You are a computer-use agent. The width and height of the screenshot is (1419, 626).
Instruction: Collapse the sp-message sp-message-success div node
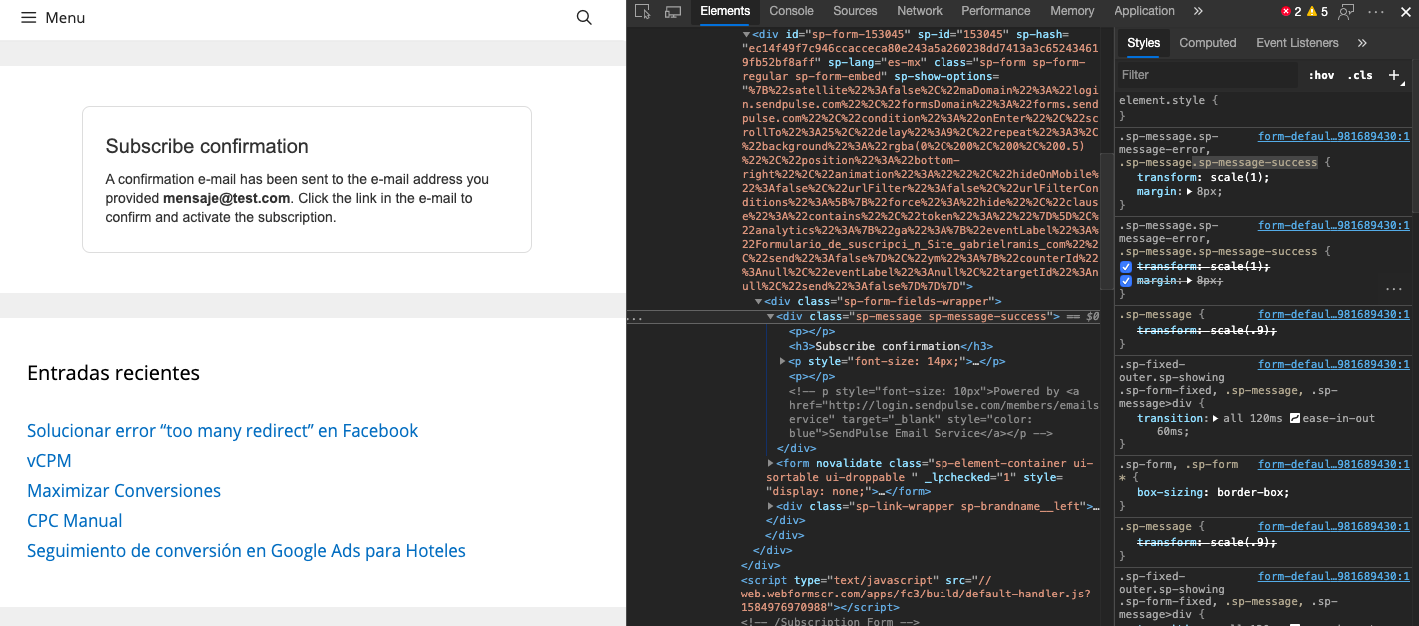click(770, 316)
